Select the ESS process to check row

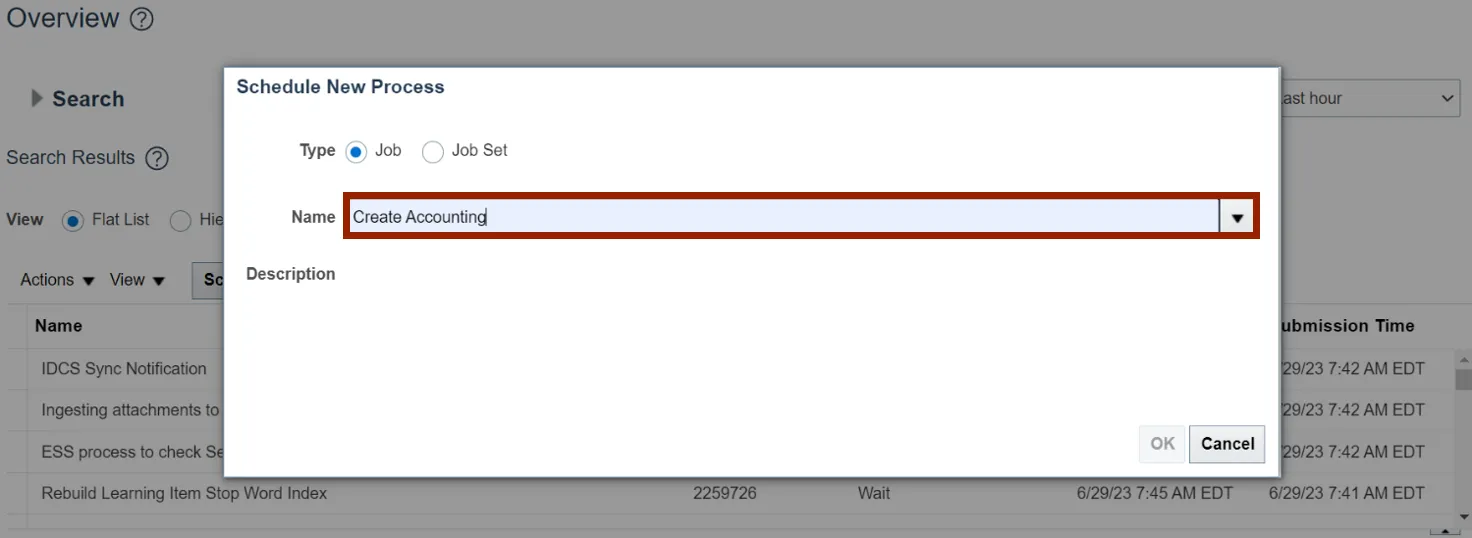click(132, 452)
